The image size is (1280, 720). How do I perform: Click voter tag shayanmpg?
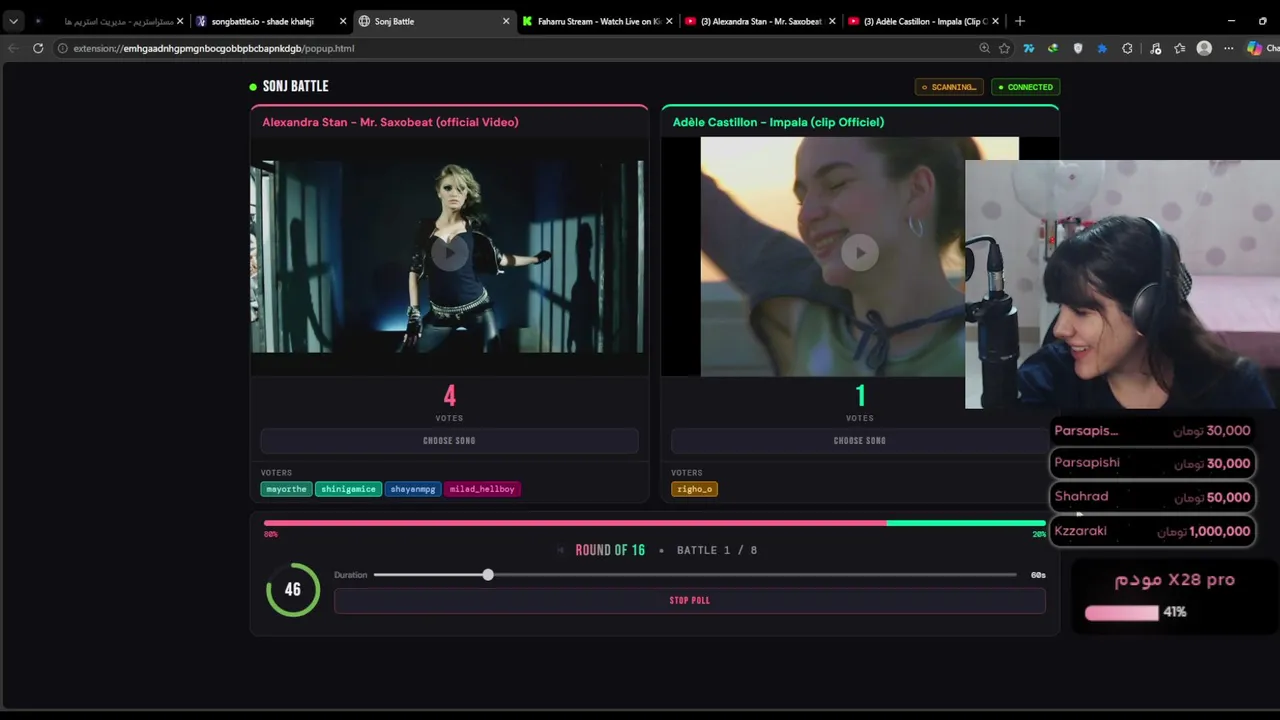click(x=413, y=489)
